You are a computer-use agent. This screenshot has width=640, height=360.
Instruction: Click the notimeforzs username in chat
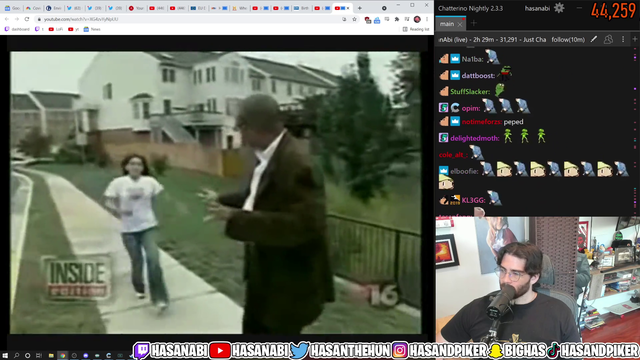pos(481,122)
